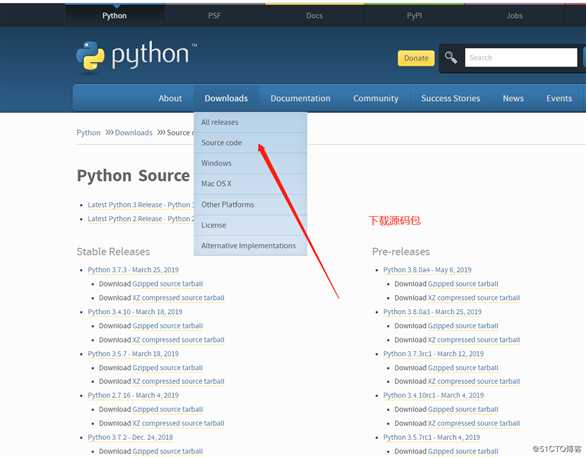Download Gzipped source tarball for Python 3.7.3
586x457 pixels.
pyautogui.click(x=167, y=284)
